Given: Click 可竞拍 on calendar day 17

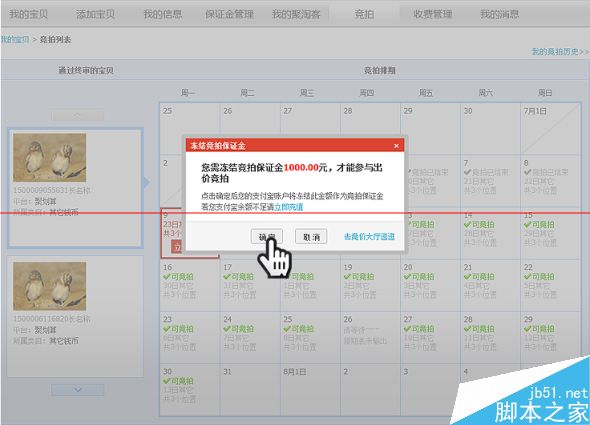Looking at the screenshot, I should coord(239,276).
